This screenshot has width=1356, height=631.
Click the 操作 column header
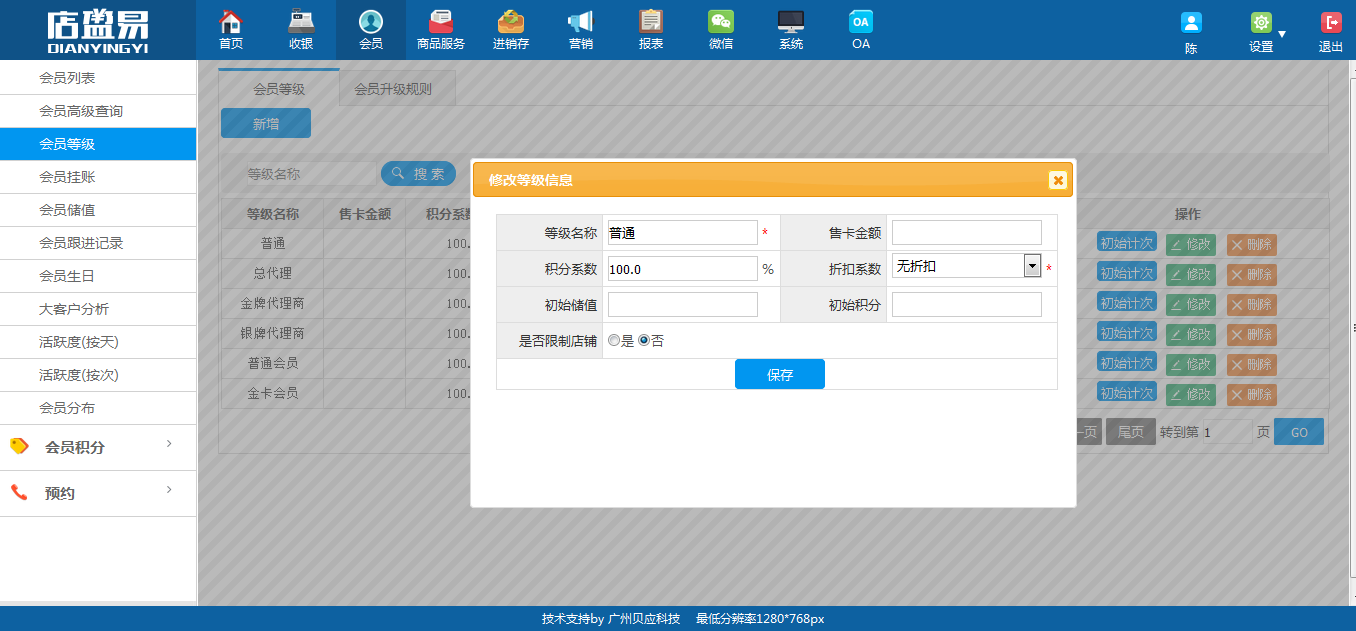coord(1187,214)
